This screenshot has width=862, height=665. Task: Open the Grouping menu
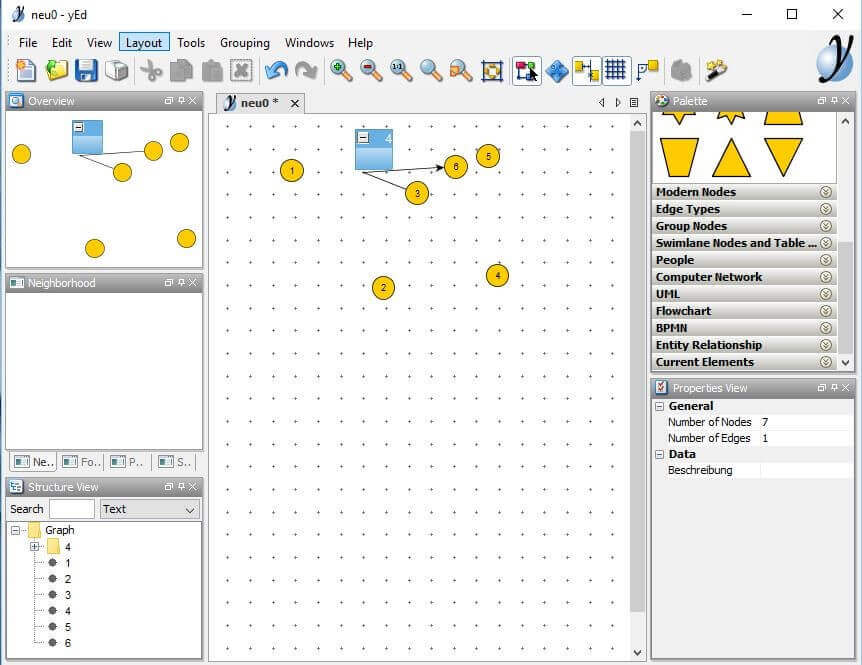coord(245,43)
